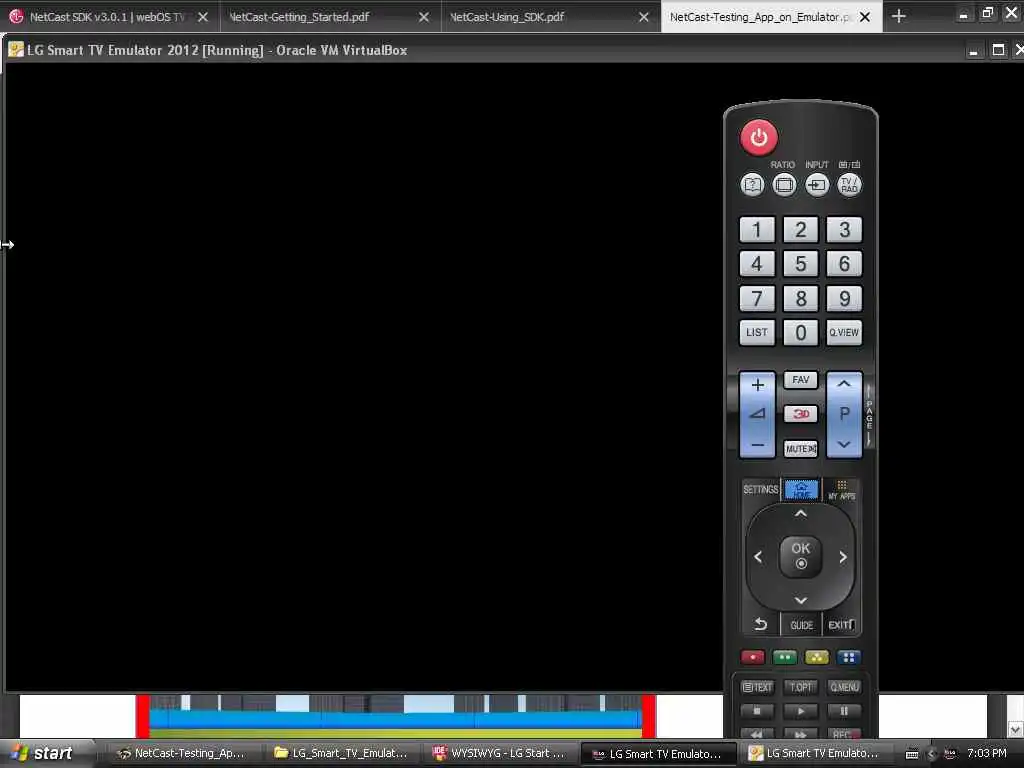Close the NetCast-Using_SDK.pdf tab
This screenshot has height=768, width=1024.
644,17
